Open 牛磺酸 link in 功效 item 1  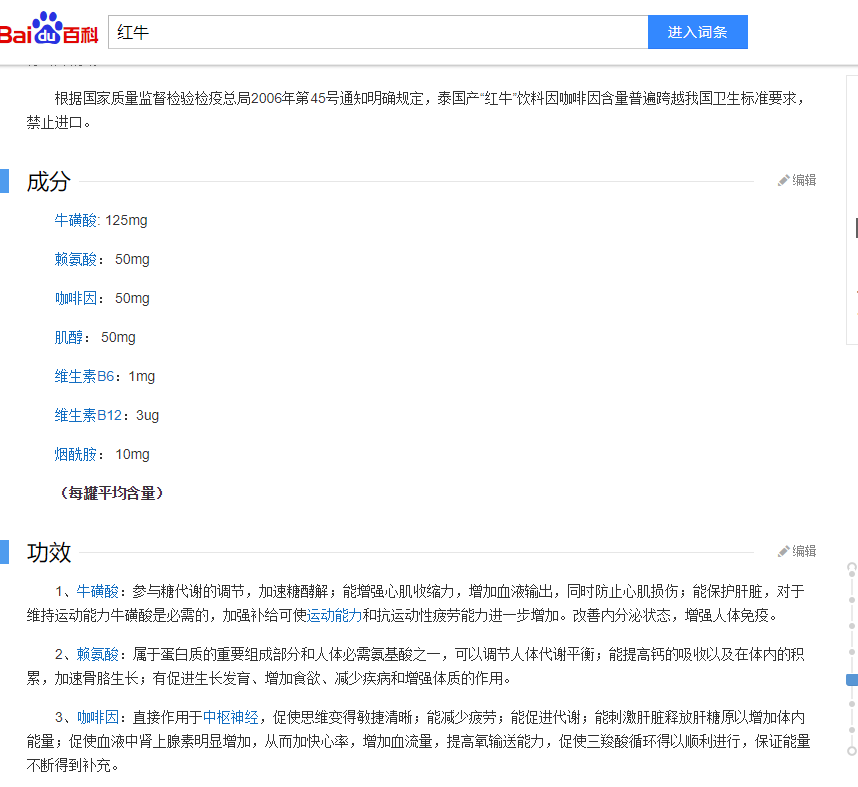[97, 591]
